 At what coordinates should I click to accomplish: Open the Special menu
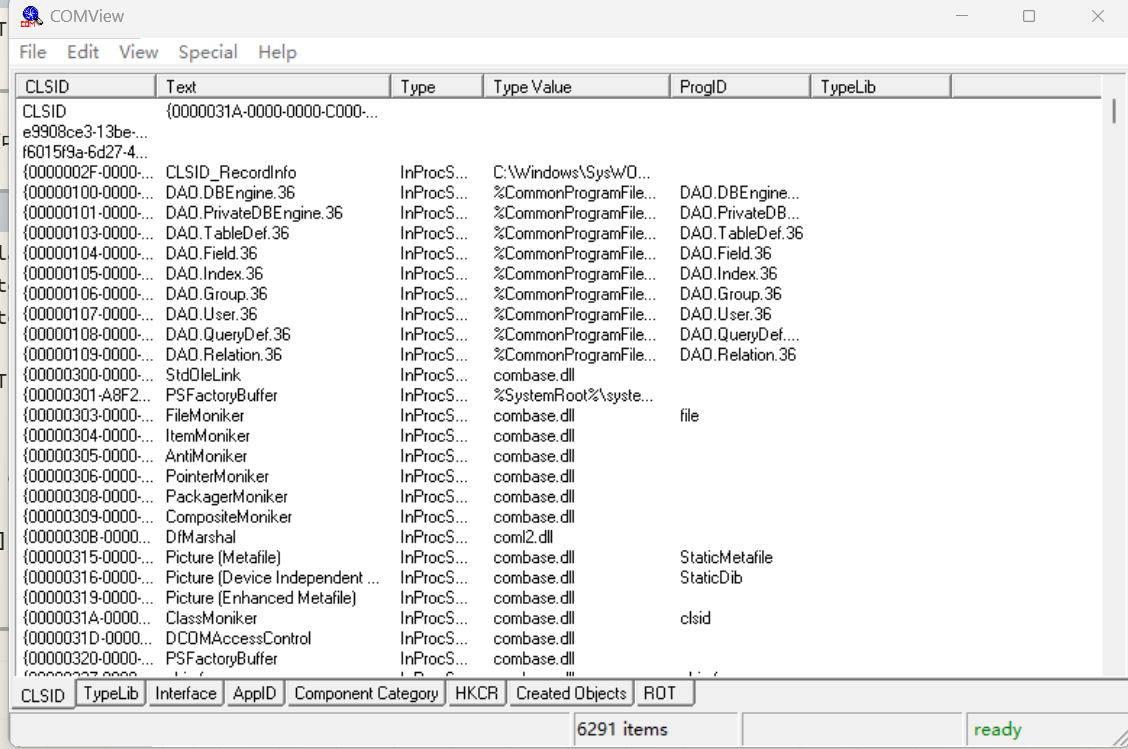coord(208,52)
